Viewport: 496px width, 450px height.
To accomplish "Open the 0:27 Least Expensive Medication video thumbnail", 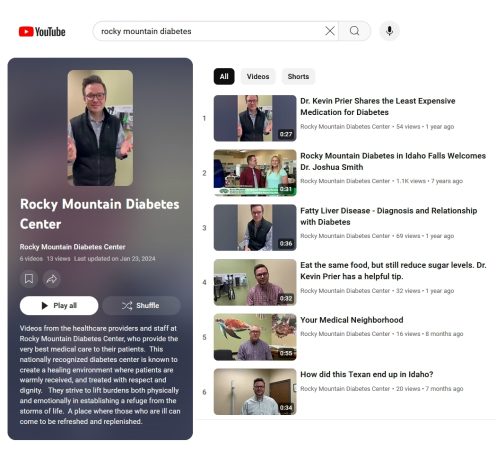I will coord(255,118).
